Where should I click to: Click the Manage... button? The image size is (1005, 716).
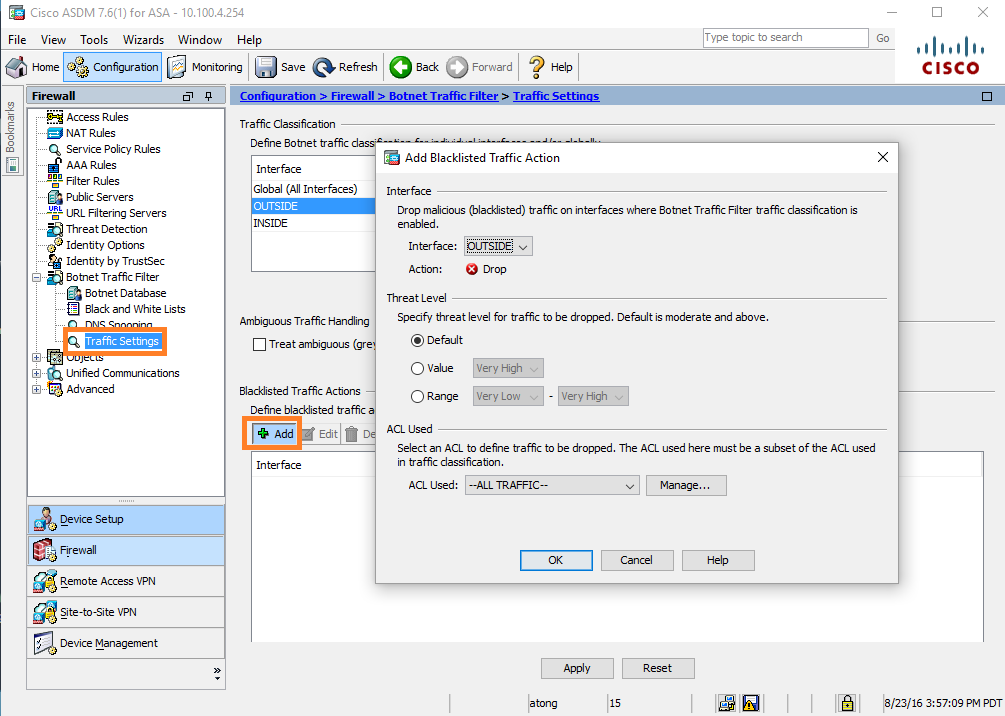[x=686, y=485]
